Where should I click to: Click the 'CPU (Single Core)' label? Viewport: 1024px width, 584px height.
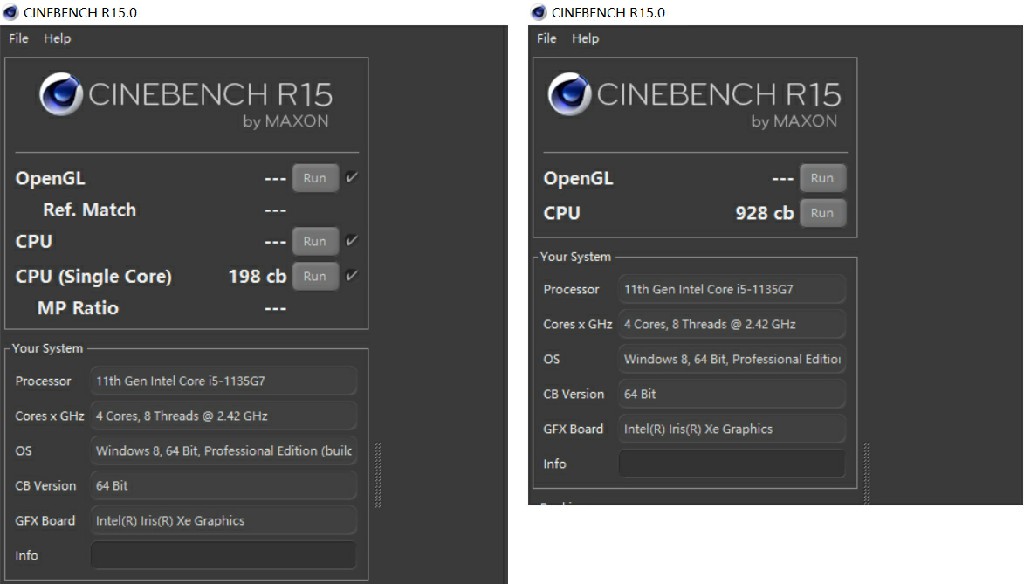point(93,276)
